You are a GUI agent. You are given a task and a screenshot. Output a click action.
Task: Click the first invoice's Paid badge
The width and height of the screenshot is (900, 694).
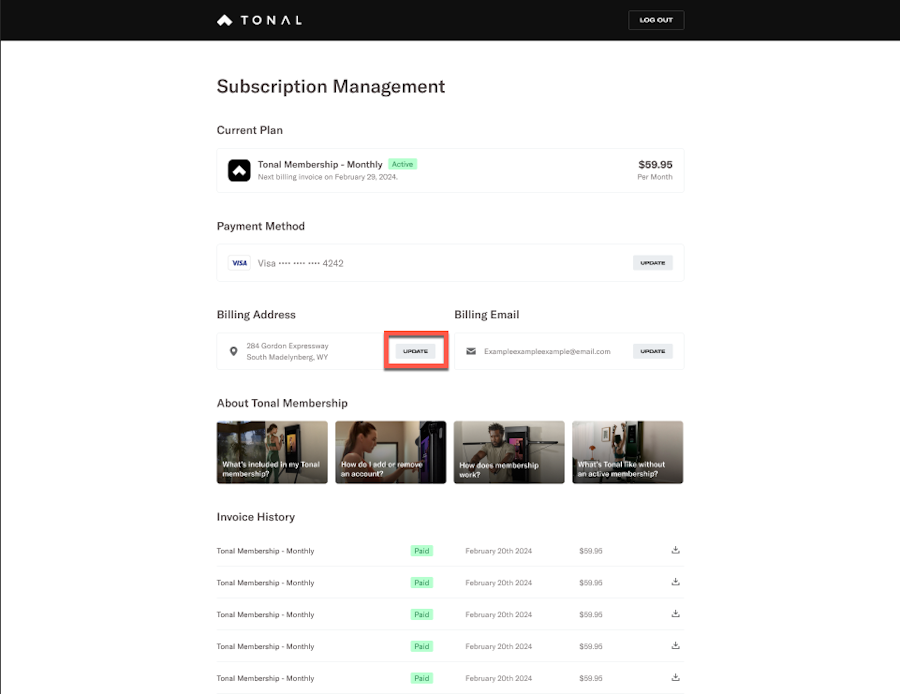click(x=422, y=551)
